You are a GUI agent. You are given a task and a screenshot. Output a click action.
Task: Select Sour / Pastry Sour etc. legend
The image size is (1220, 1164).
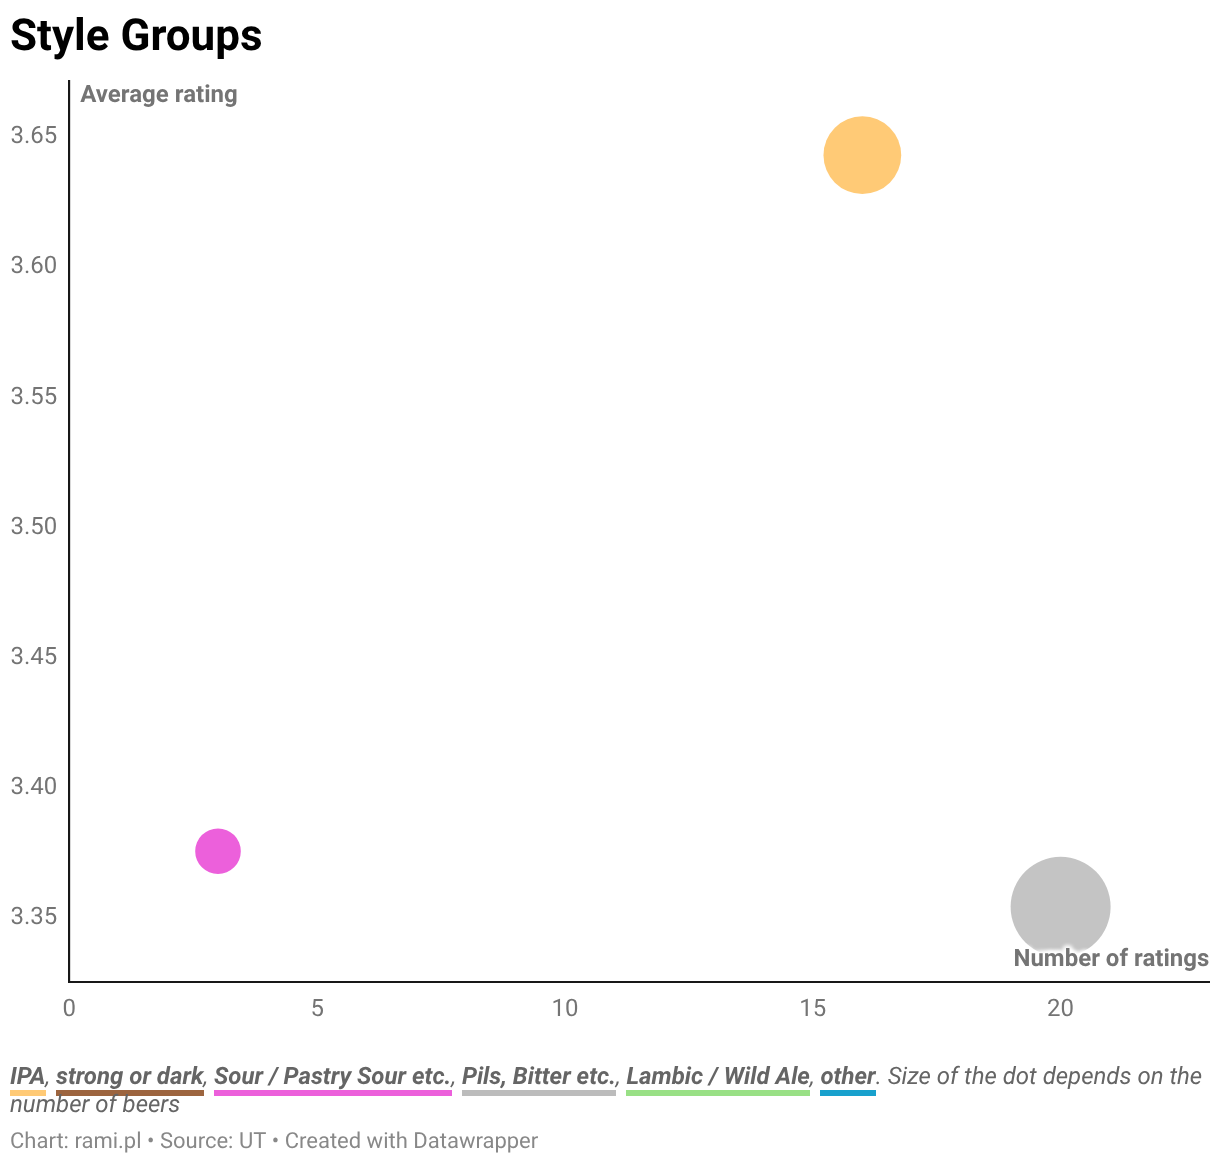[333, 1076]
